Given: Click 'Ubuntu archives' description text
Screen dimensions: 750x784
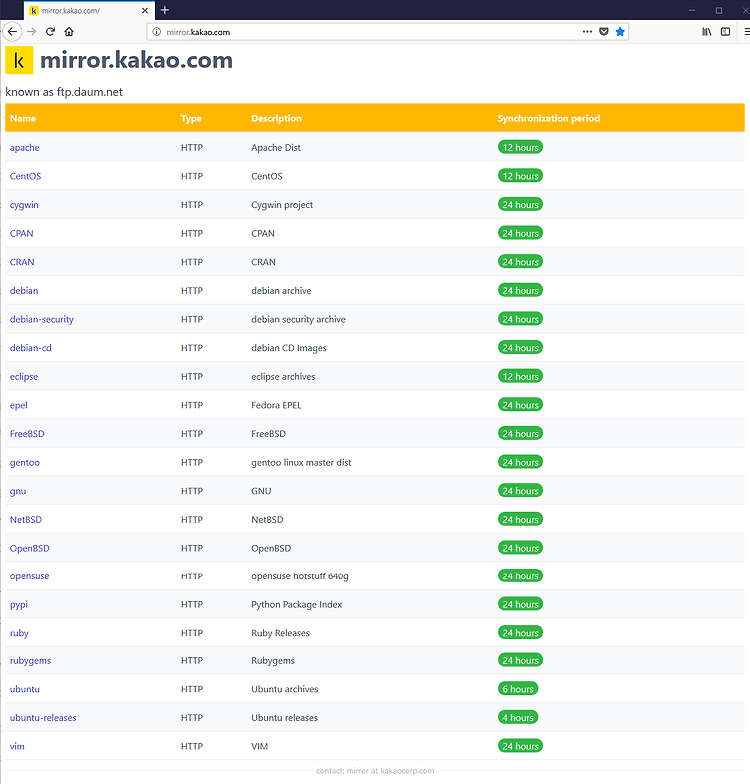Looking at the screenshot, I should [x=284, y=689].
